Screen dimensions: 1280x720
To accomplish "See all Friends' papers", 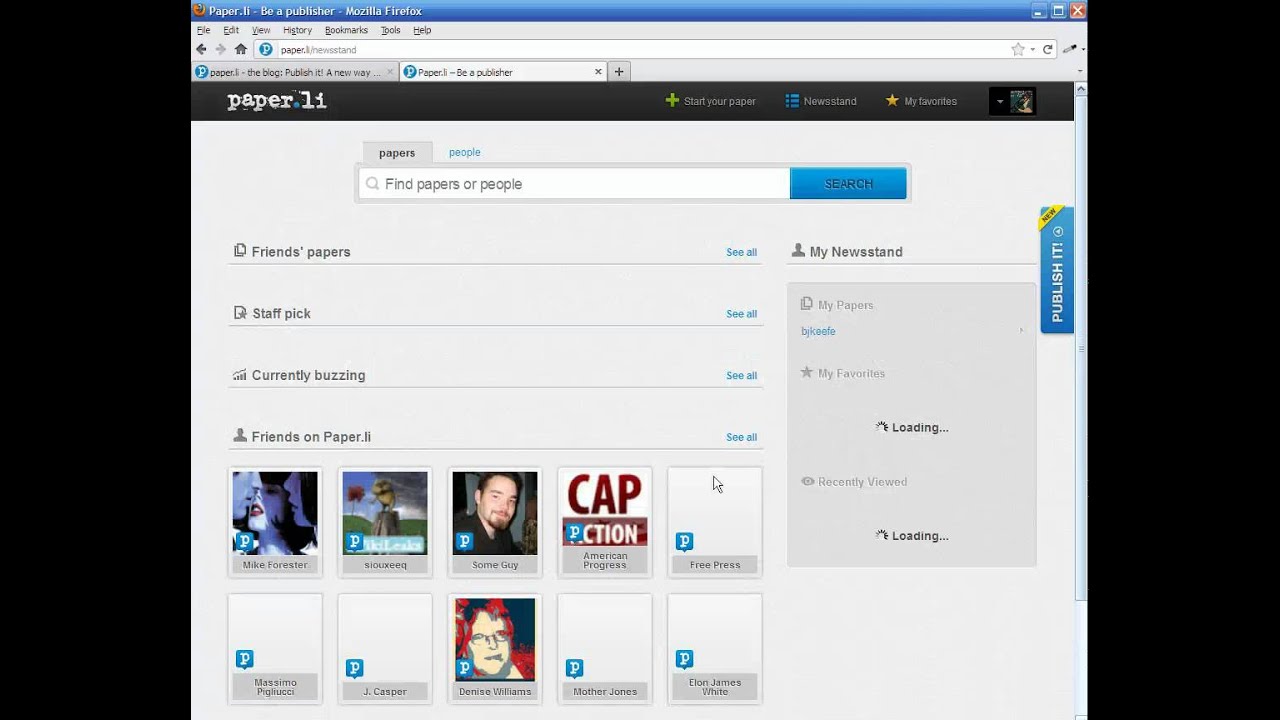I will tap(741, 252).
